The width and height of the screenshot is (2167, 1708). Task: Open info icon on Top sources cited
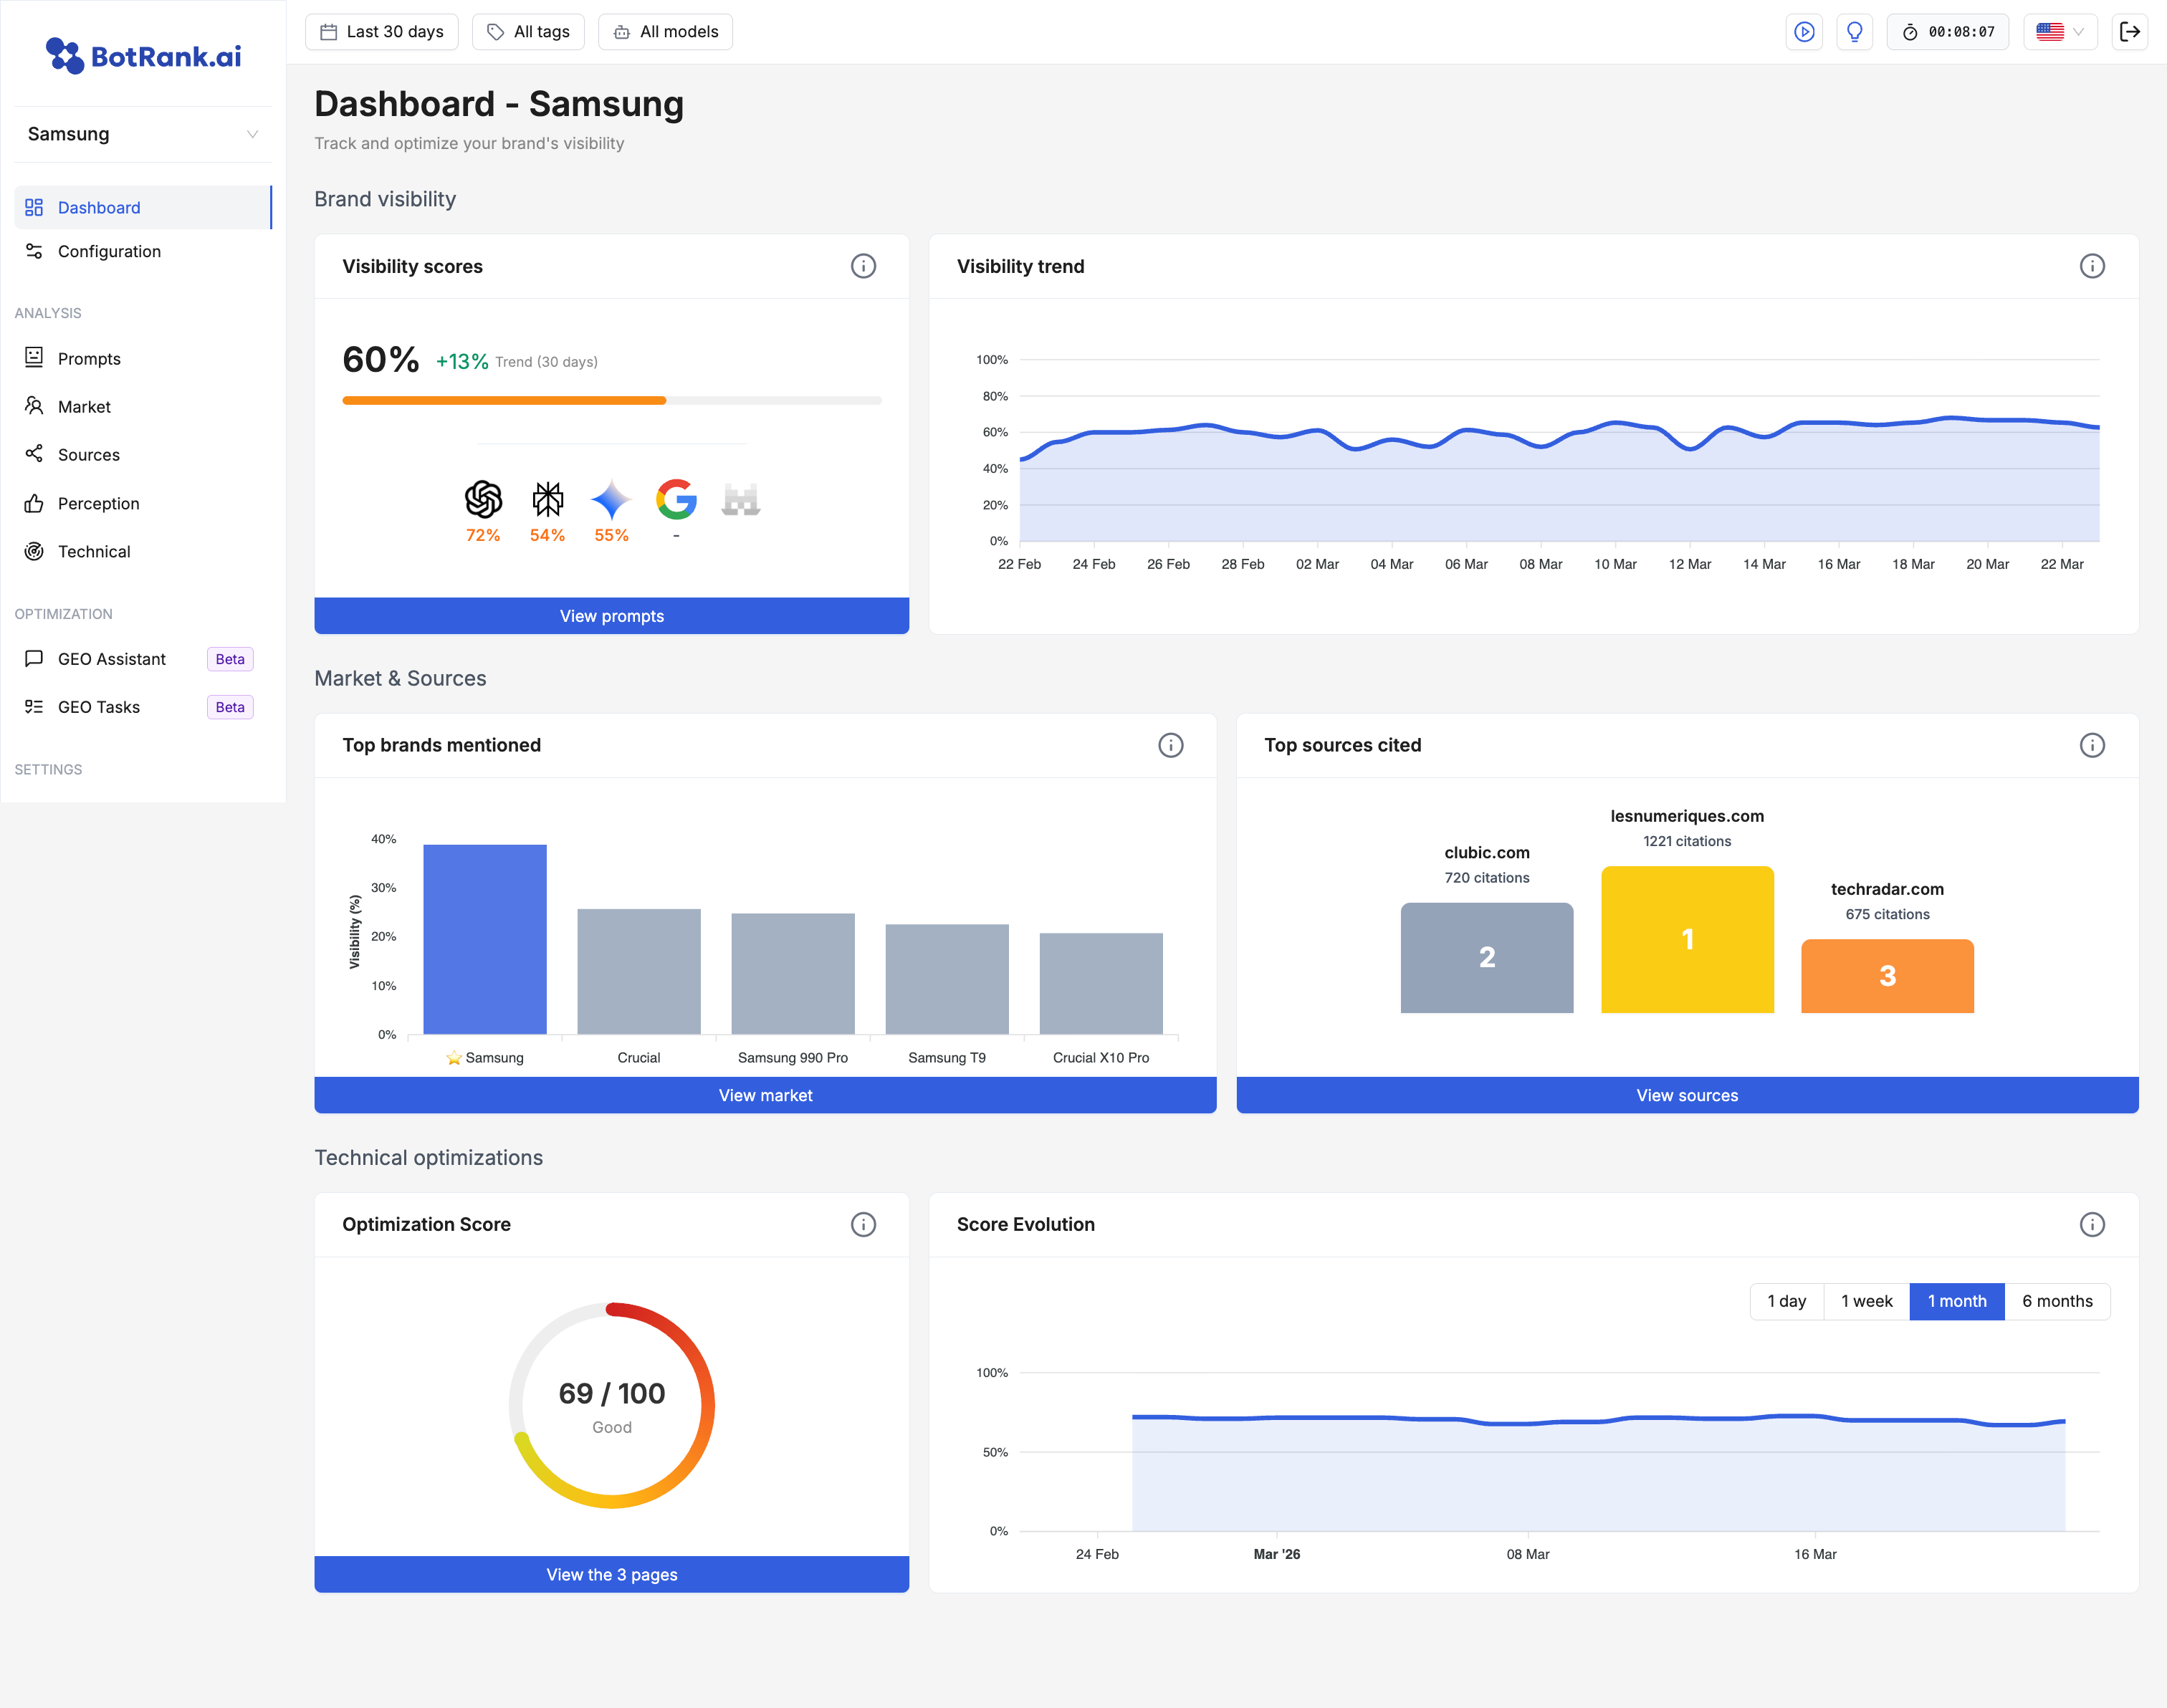click(2091, 745)
